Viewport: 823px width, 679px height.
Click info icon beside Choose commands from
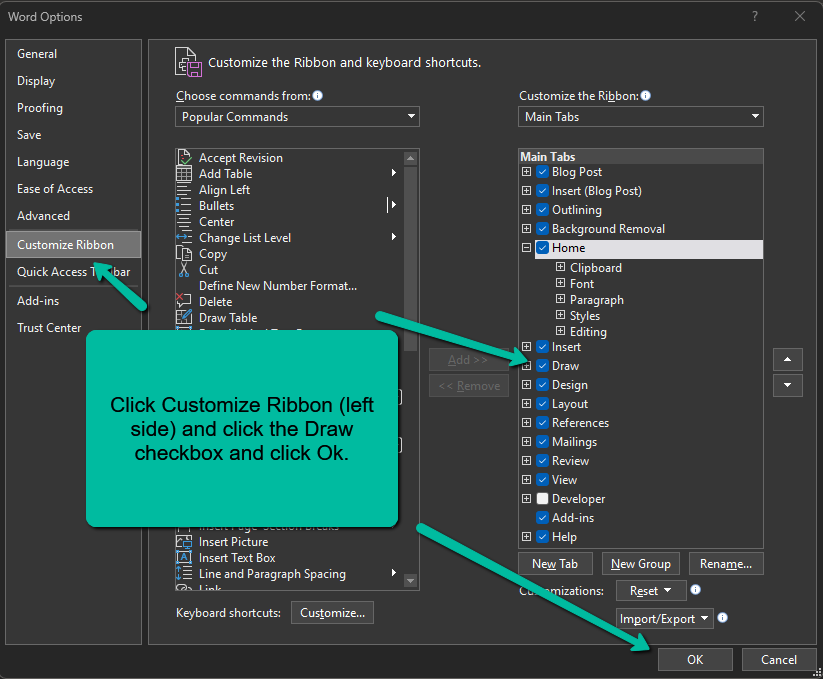318,96
